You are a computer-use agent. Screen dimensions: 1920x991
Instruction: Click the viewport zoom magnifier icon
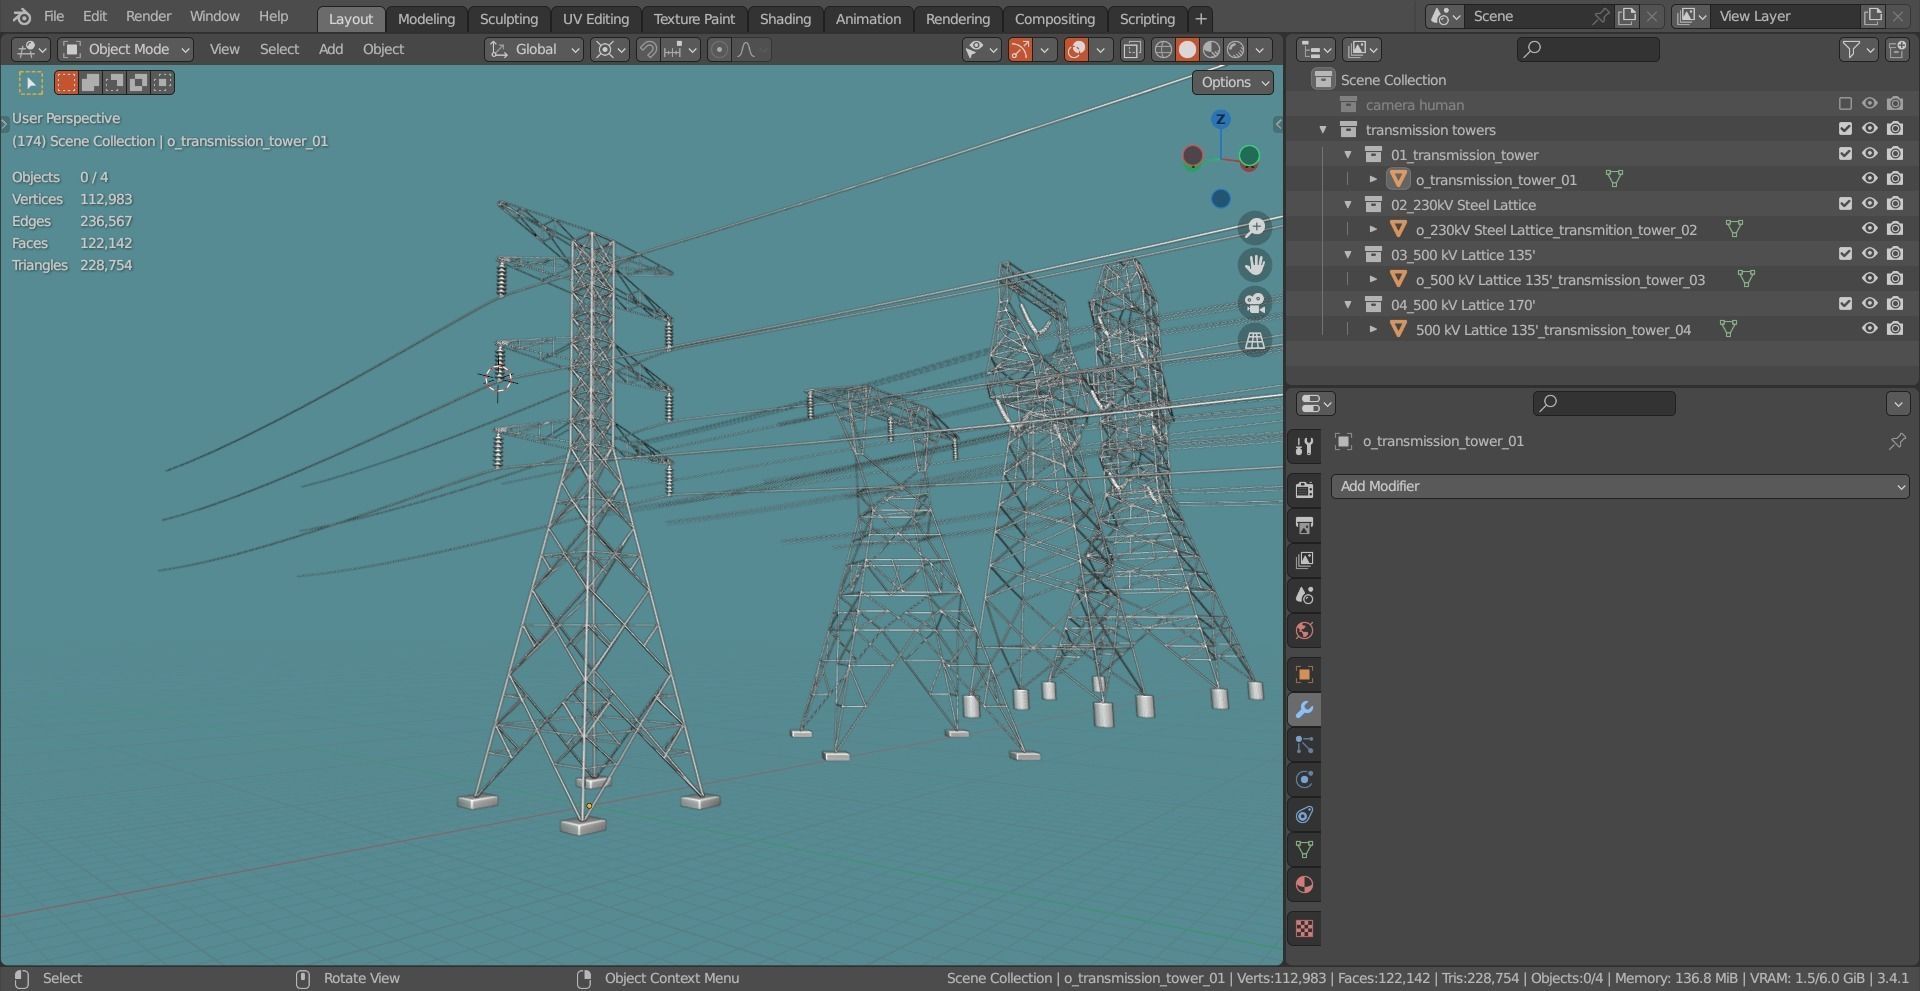click(x=1255, y=227)
